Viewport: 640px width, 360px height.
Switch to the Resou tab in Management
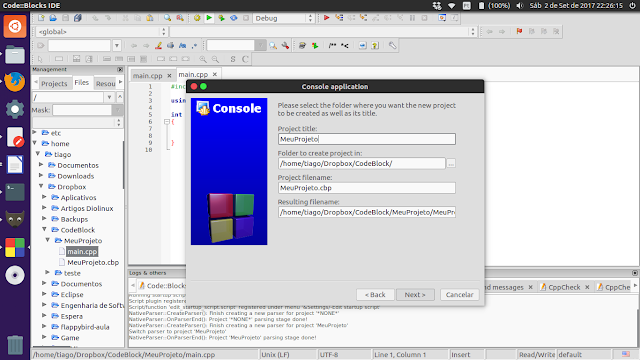105,83
